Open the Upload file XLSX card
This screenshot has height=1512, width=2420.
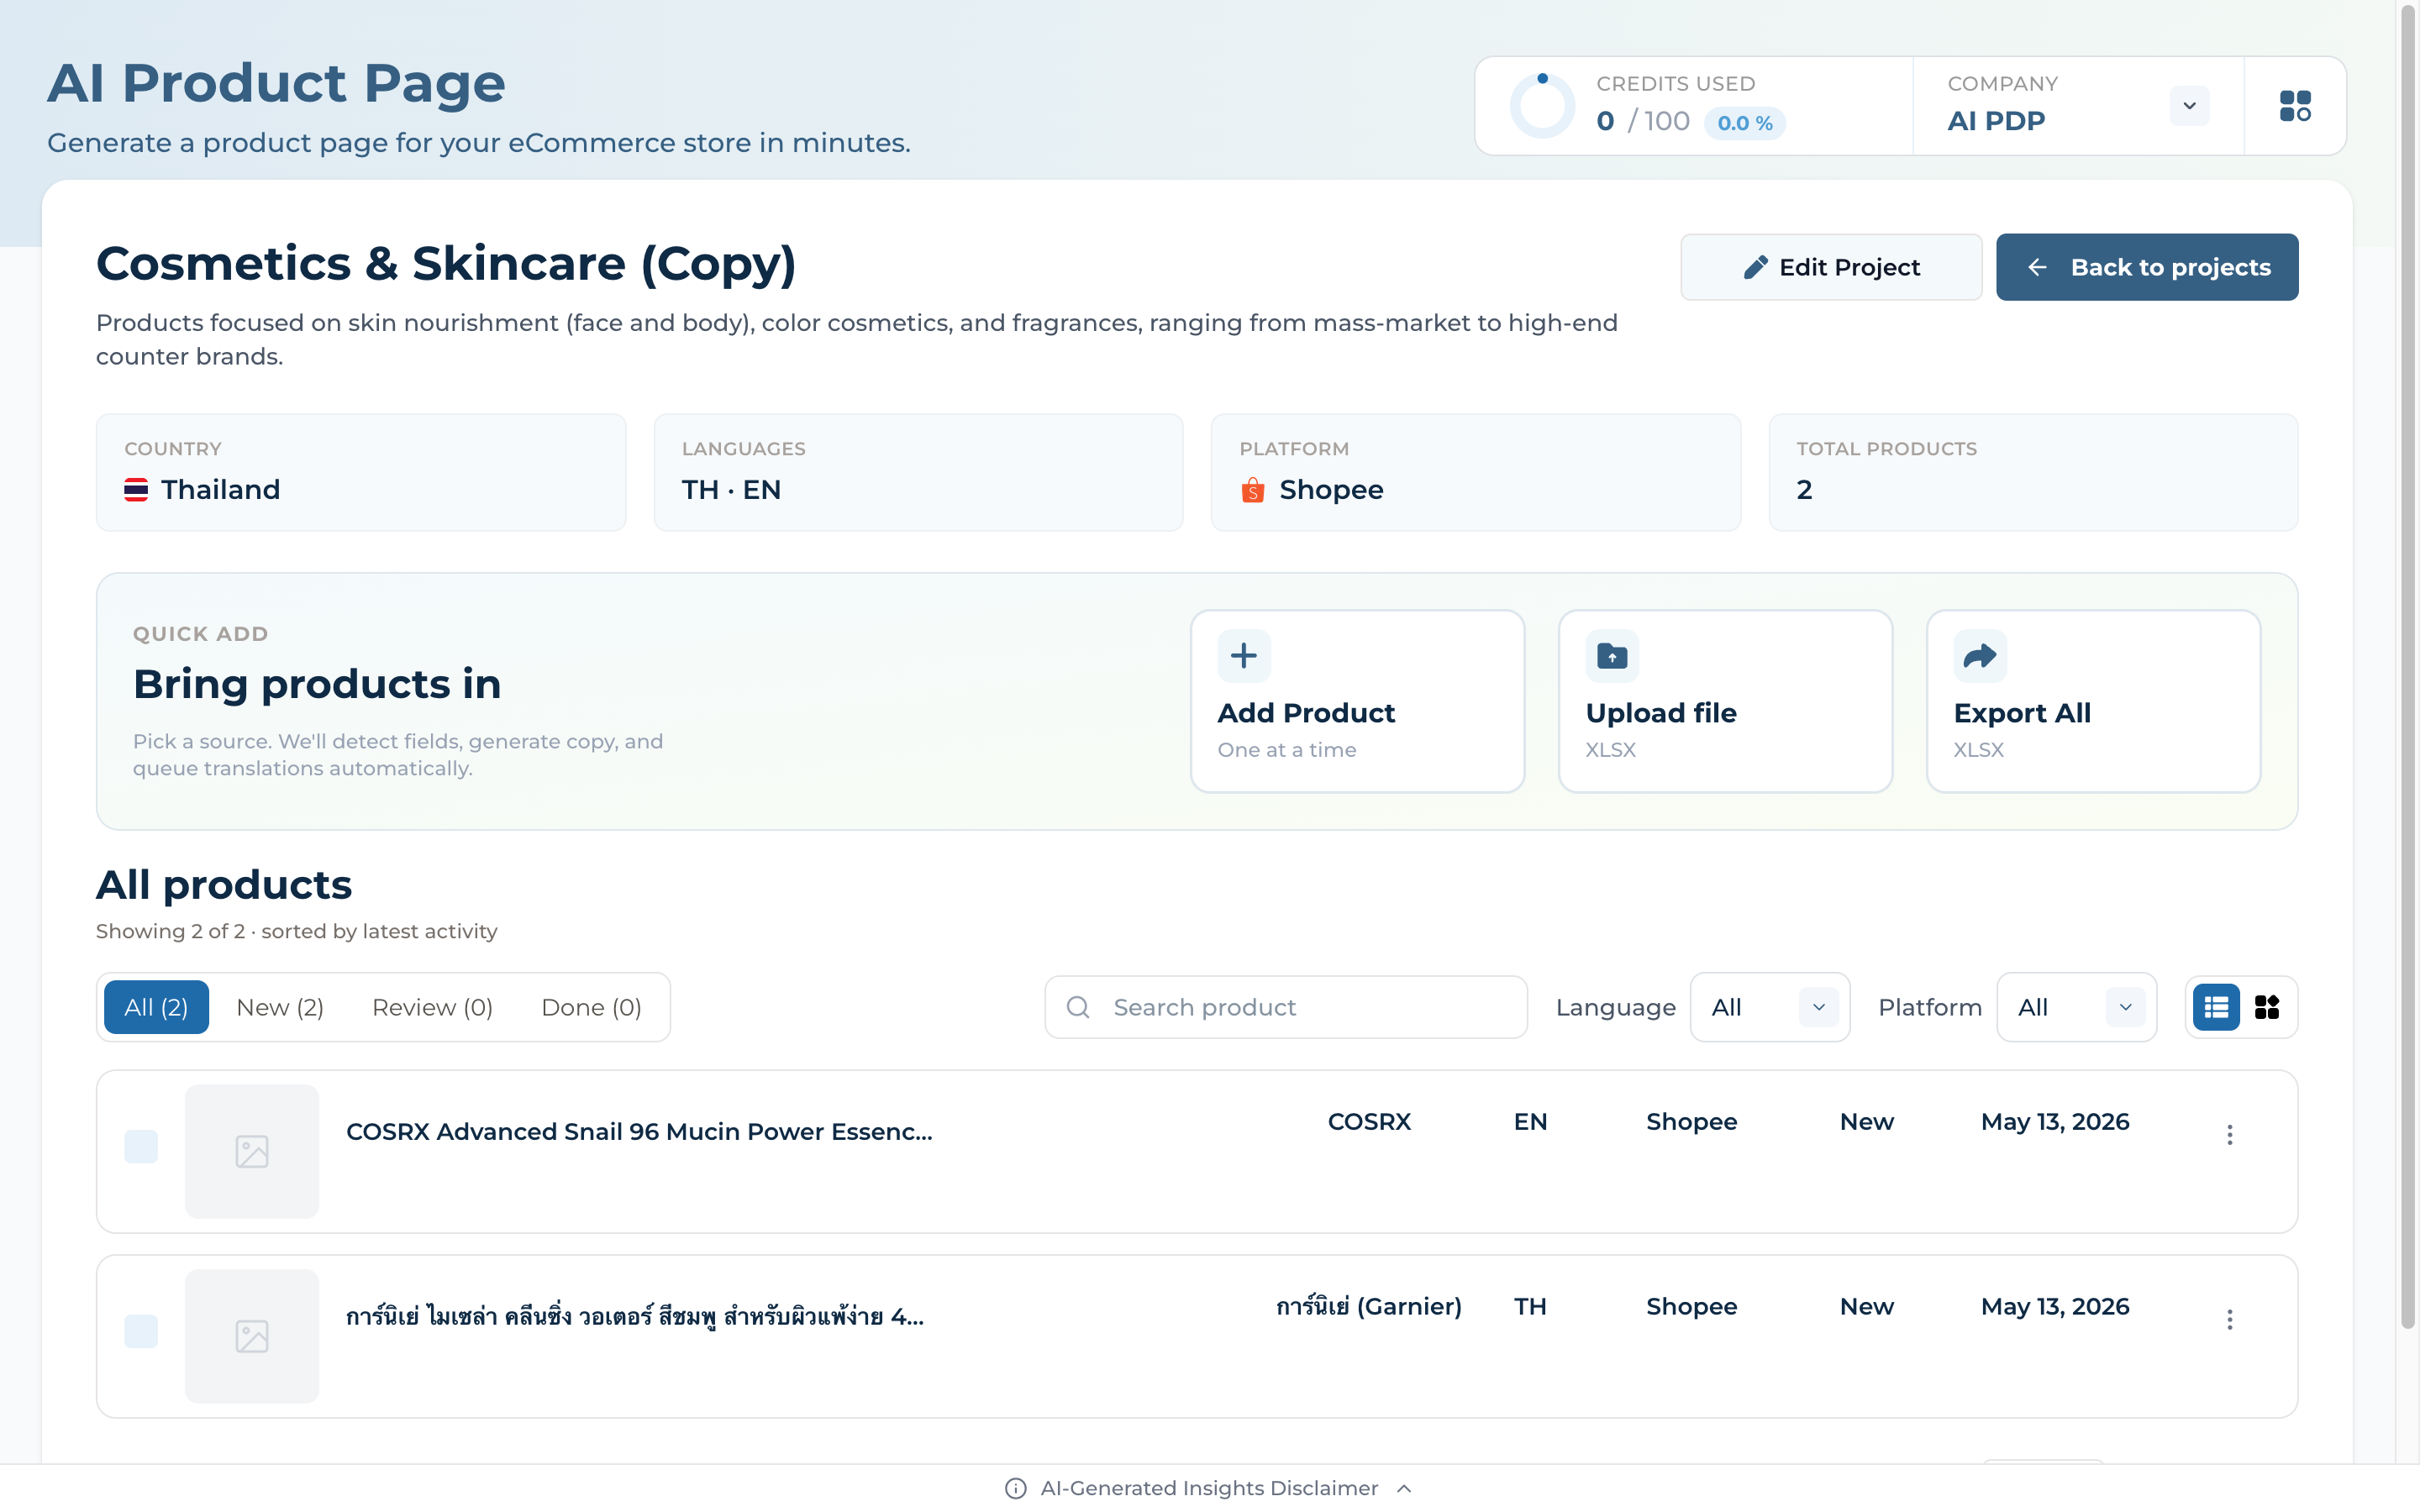point(1725,701)
